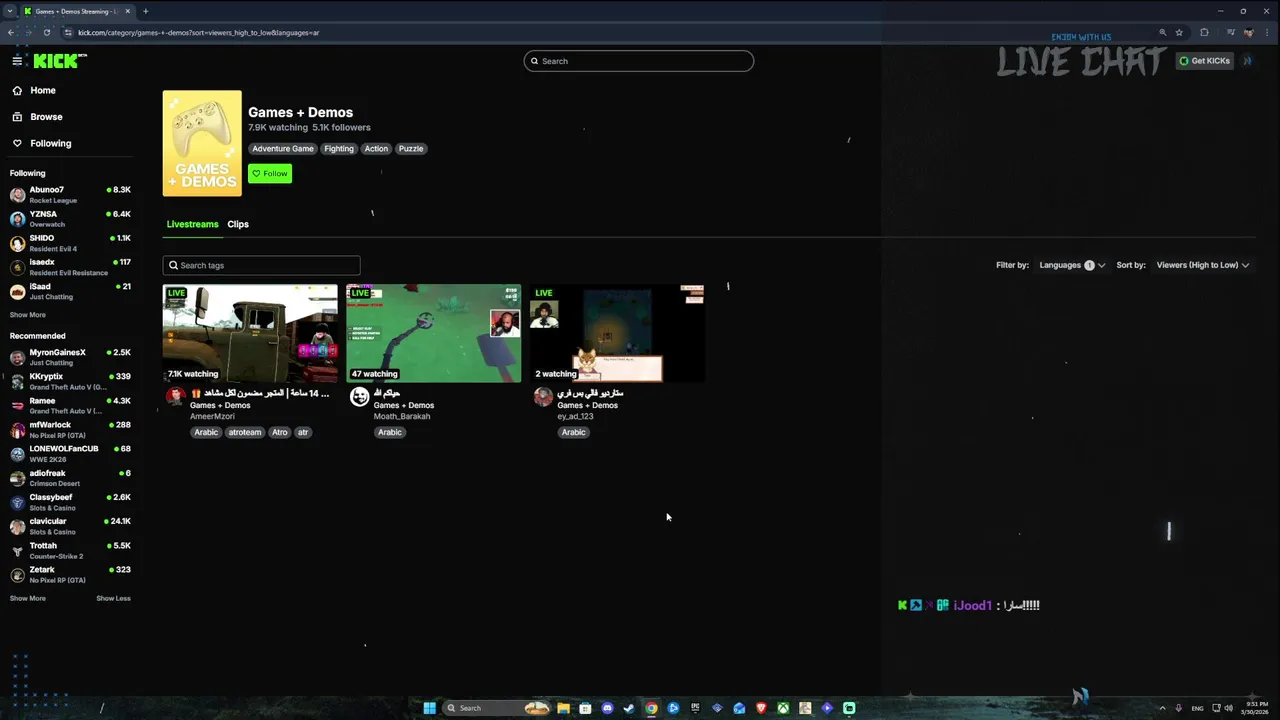Click AmeerMzori channel avatar
The height and width of the screenshot is (720, 1280).
click(x=176, y=397)
